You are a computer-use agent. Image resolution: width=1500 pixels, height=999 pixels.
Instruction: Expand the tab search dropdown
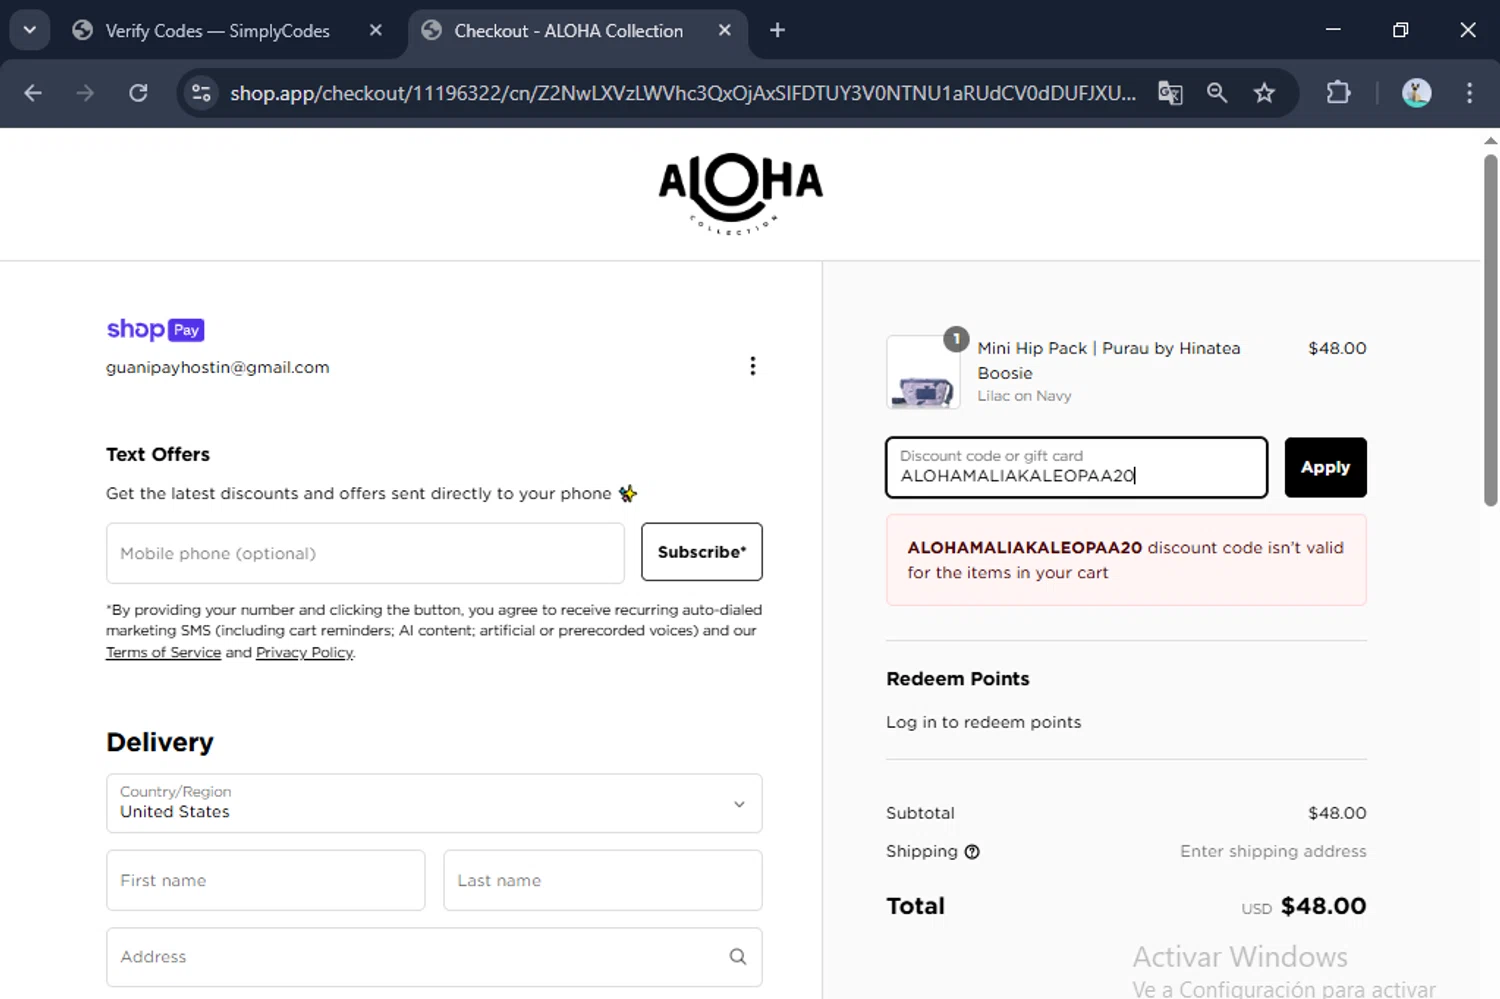[x=30, y=30]
